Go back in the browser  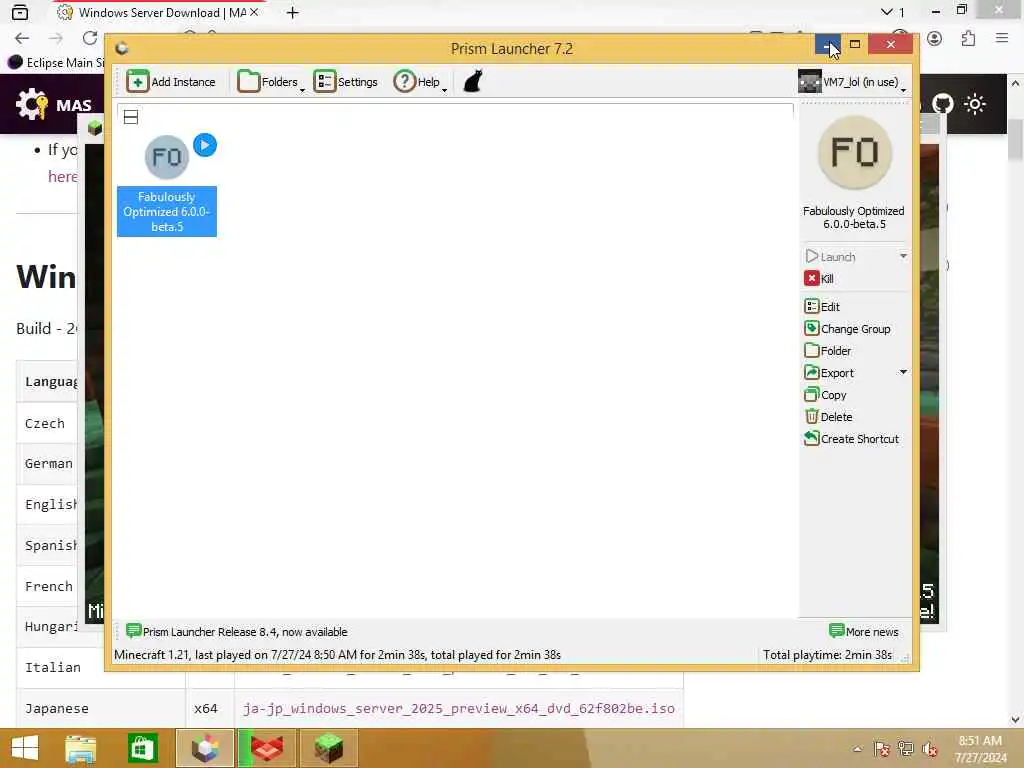point(22,38)
